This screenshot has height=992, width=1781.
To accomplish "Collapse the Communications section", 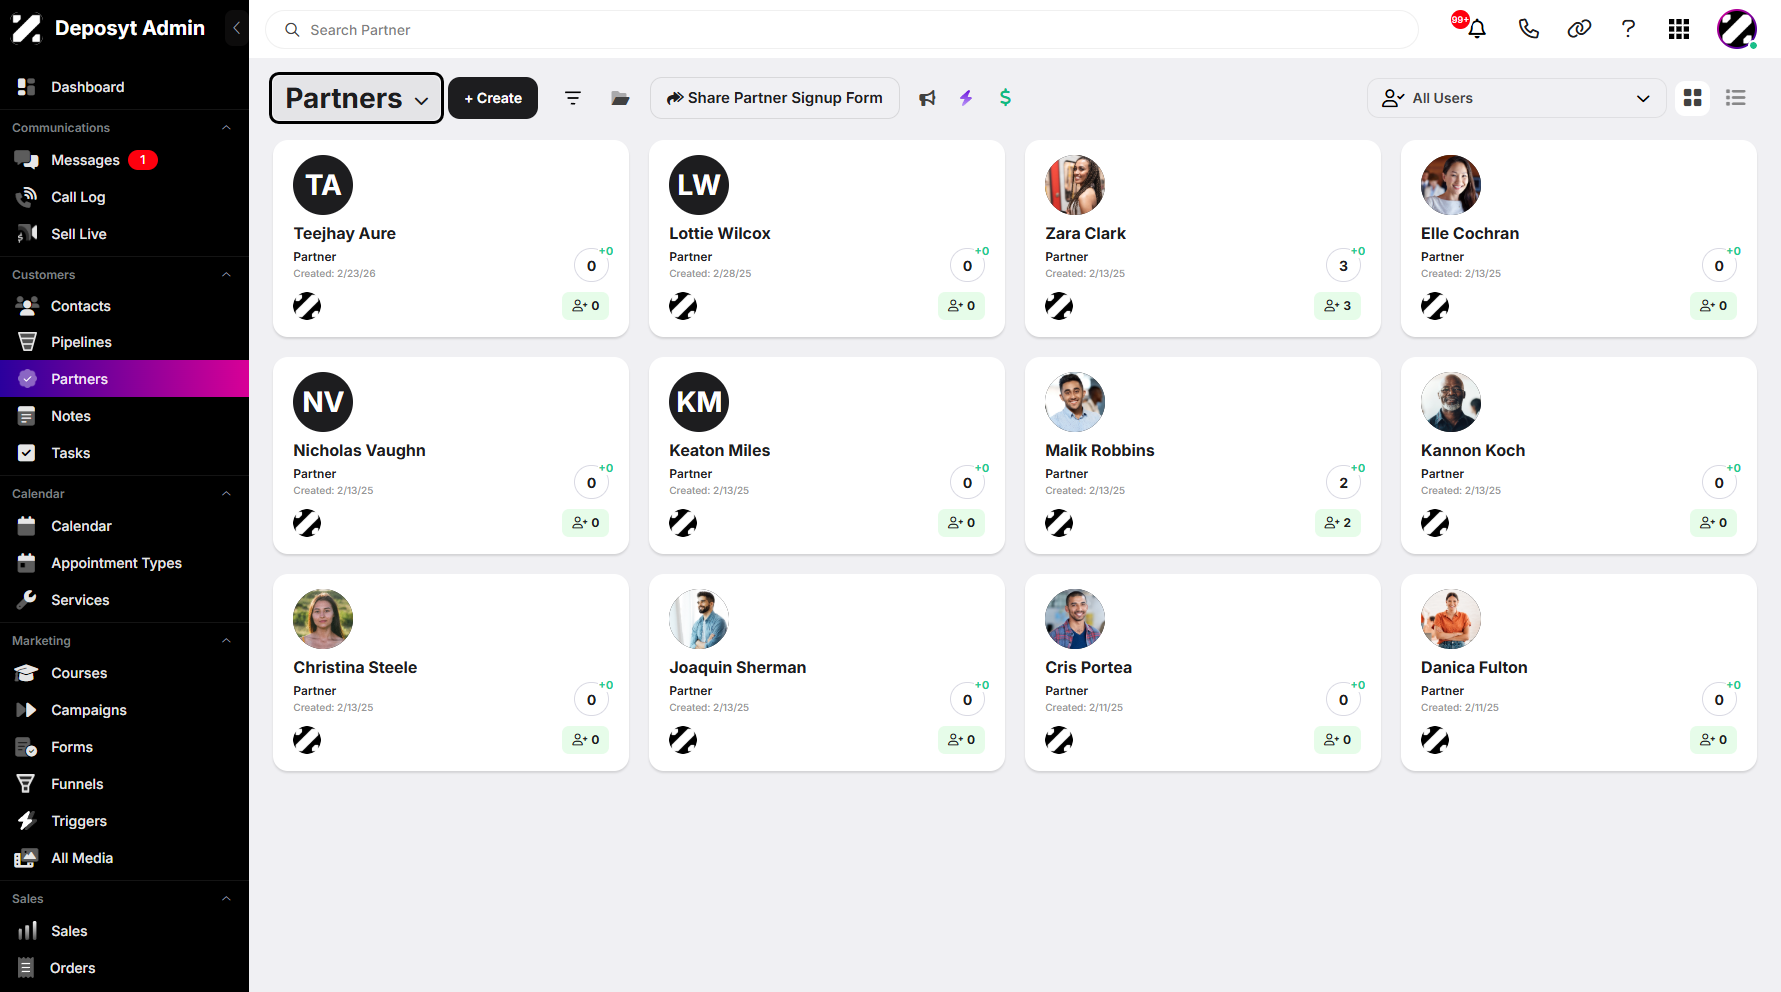I will (226, 128).
